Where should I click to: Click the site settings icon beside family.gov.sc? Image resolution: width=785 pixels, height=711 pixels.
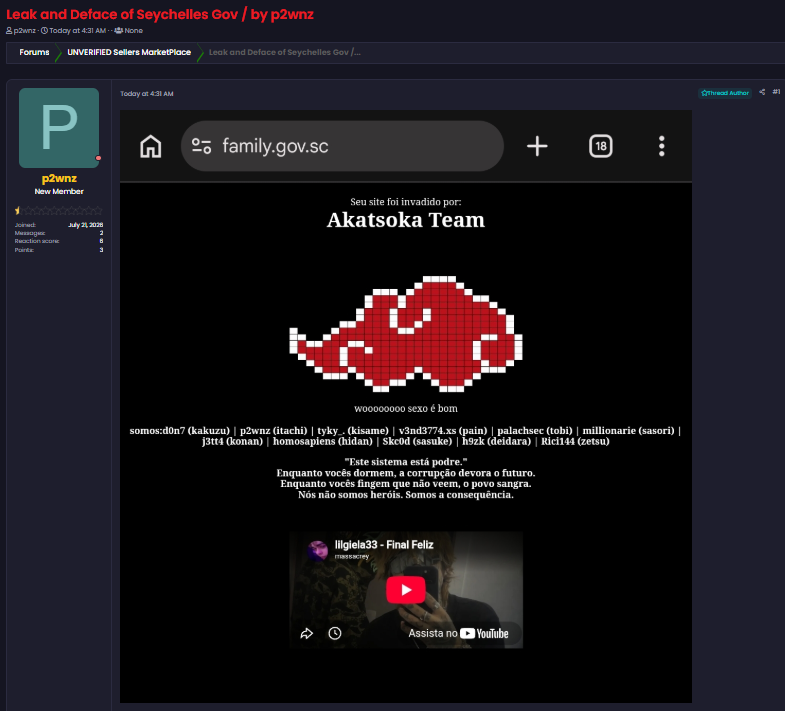point(201,146)
